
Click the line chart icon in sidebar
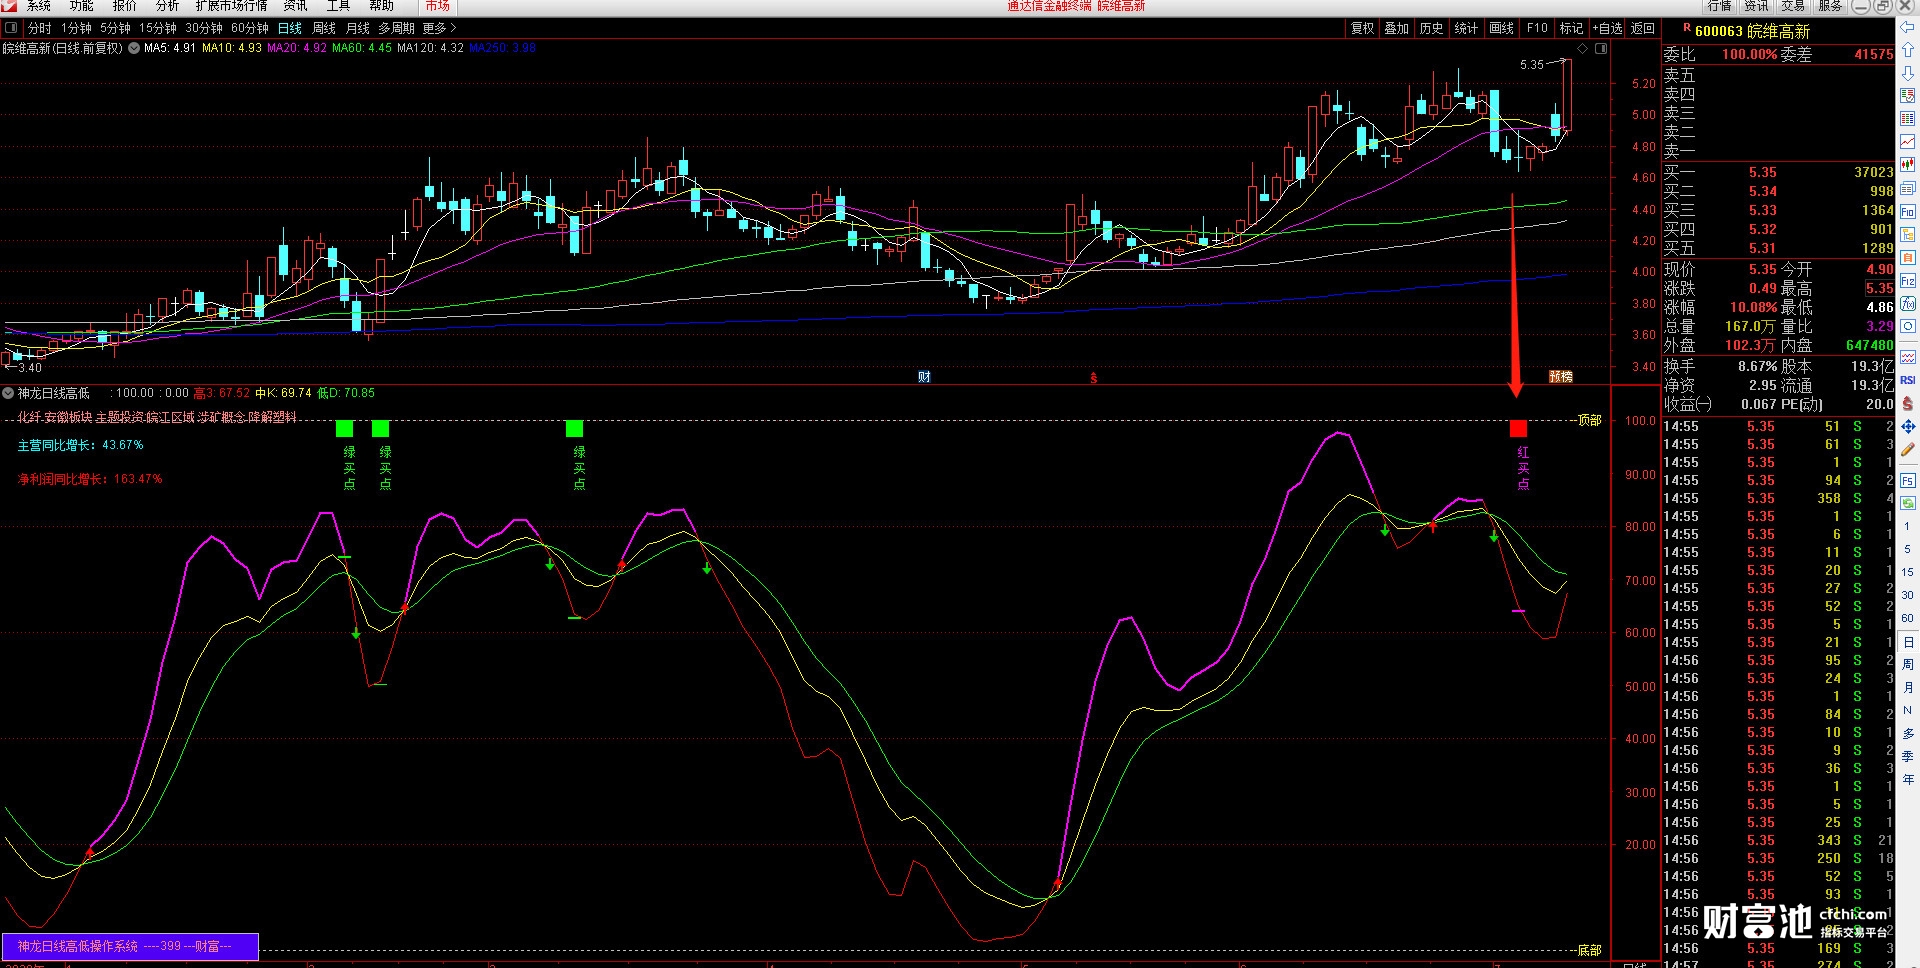(x=1907, y=142)
